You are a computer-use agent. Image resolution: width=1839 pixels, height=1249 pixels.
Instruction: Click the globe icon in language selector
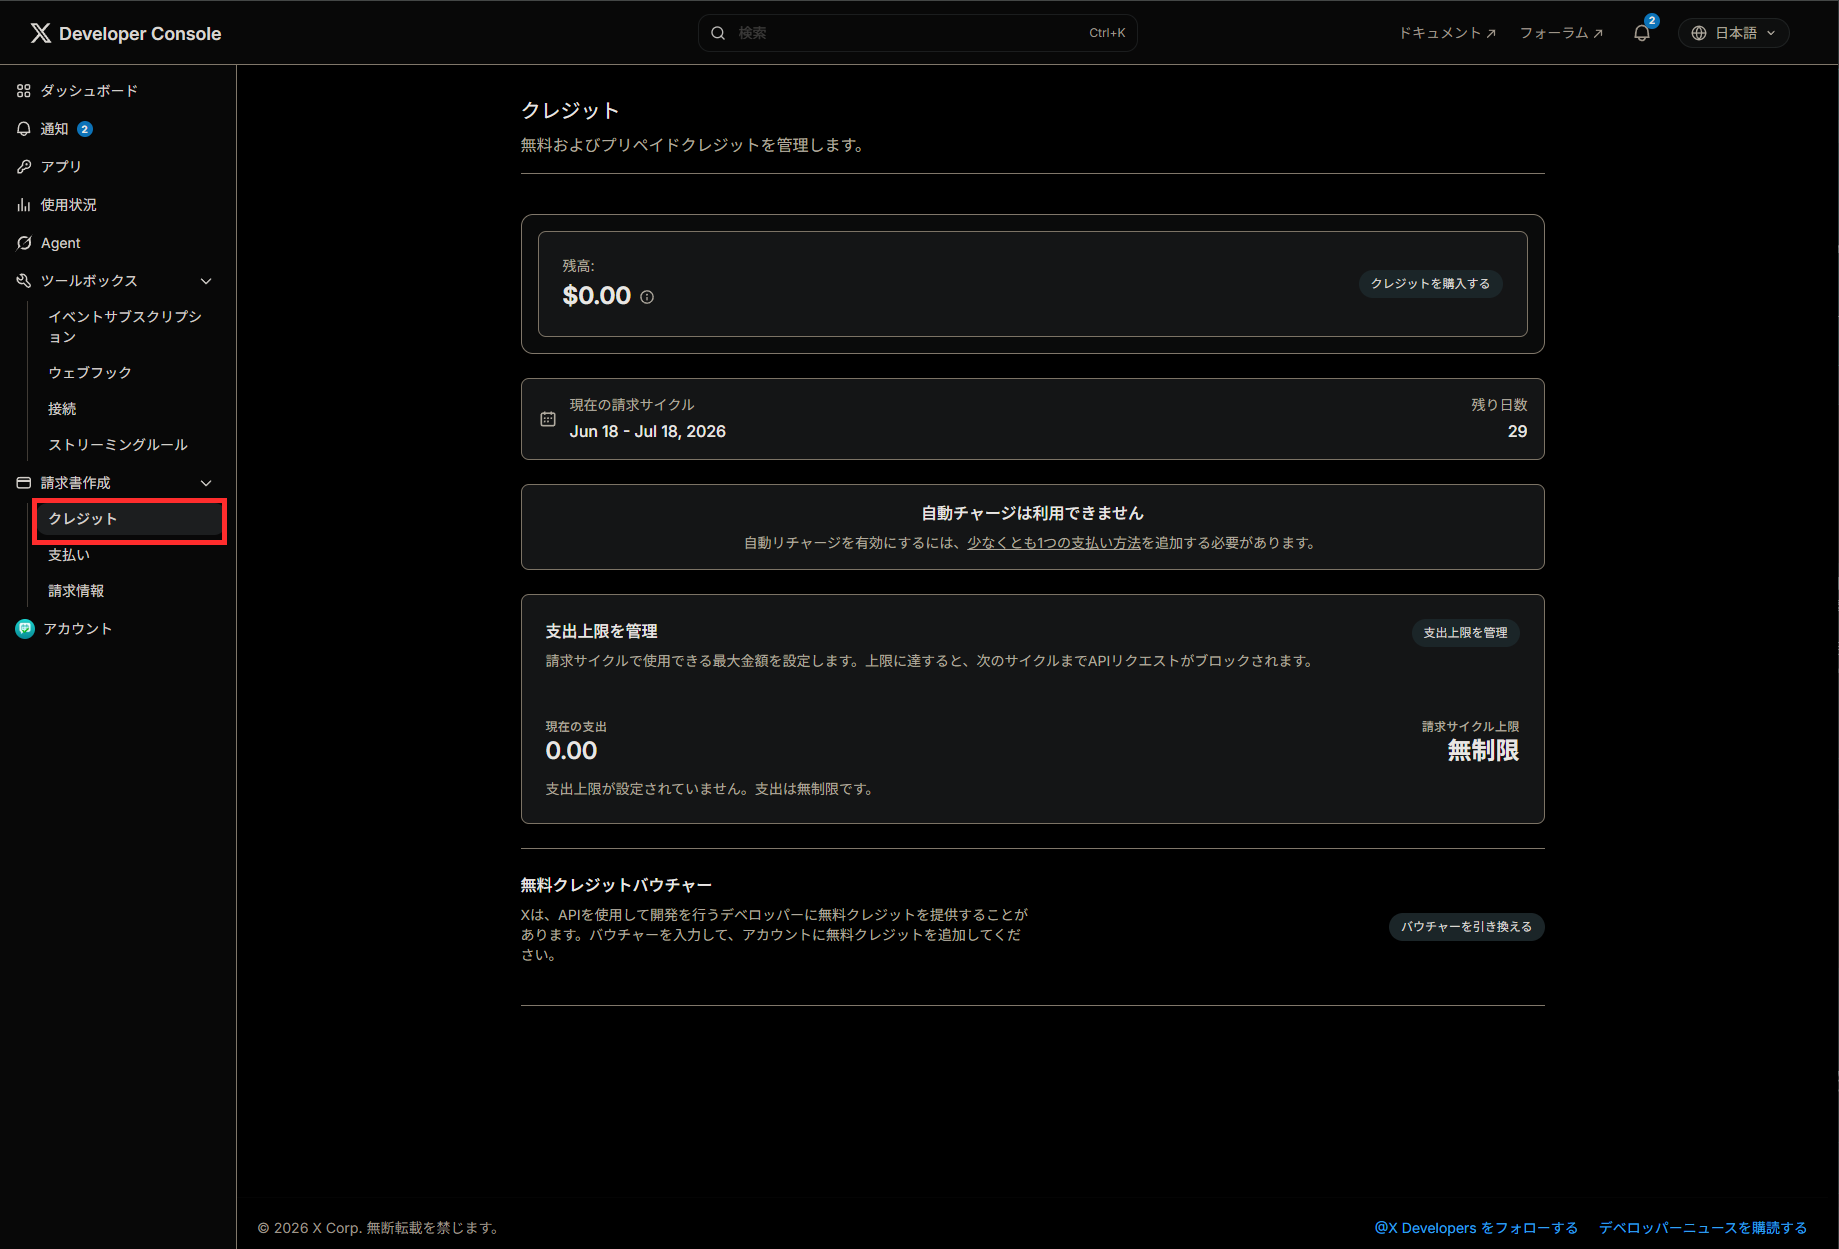1699,33
